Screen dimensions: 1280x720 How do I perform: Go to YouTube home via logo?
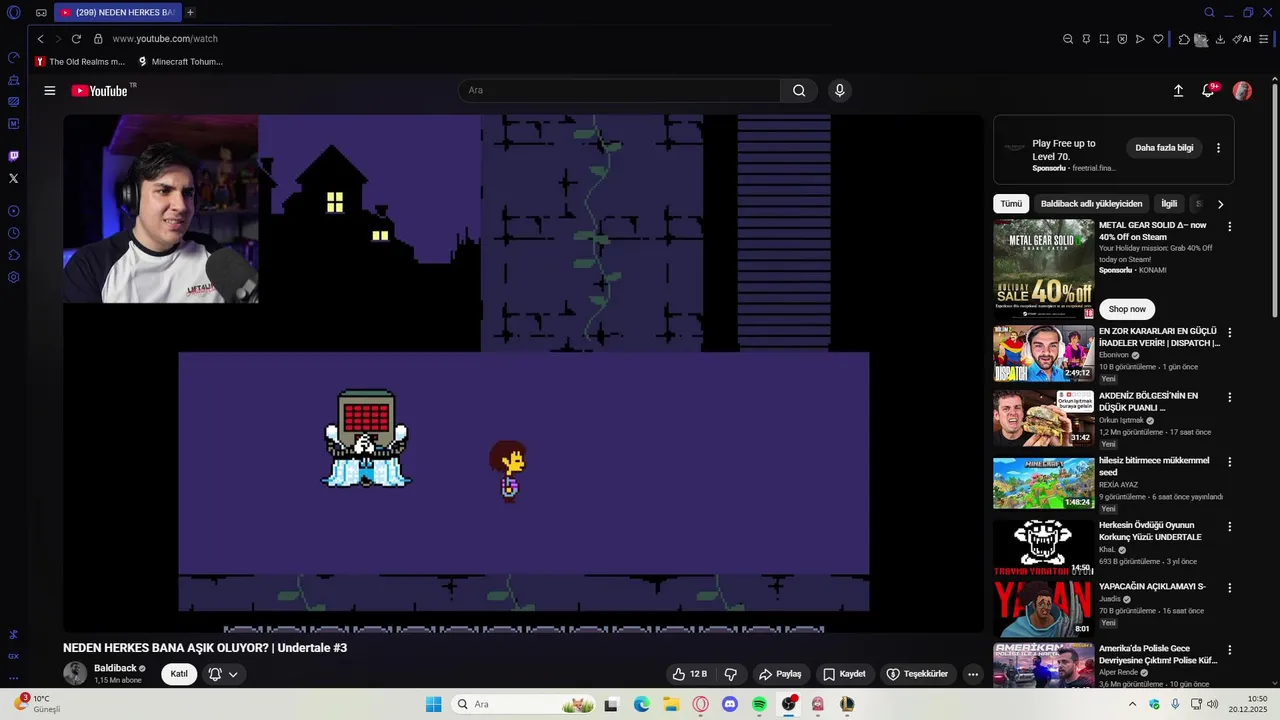click(100, 91)
